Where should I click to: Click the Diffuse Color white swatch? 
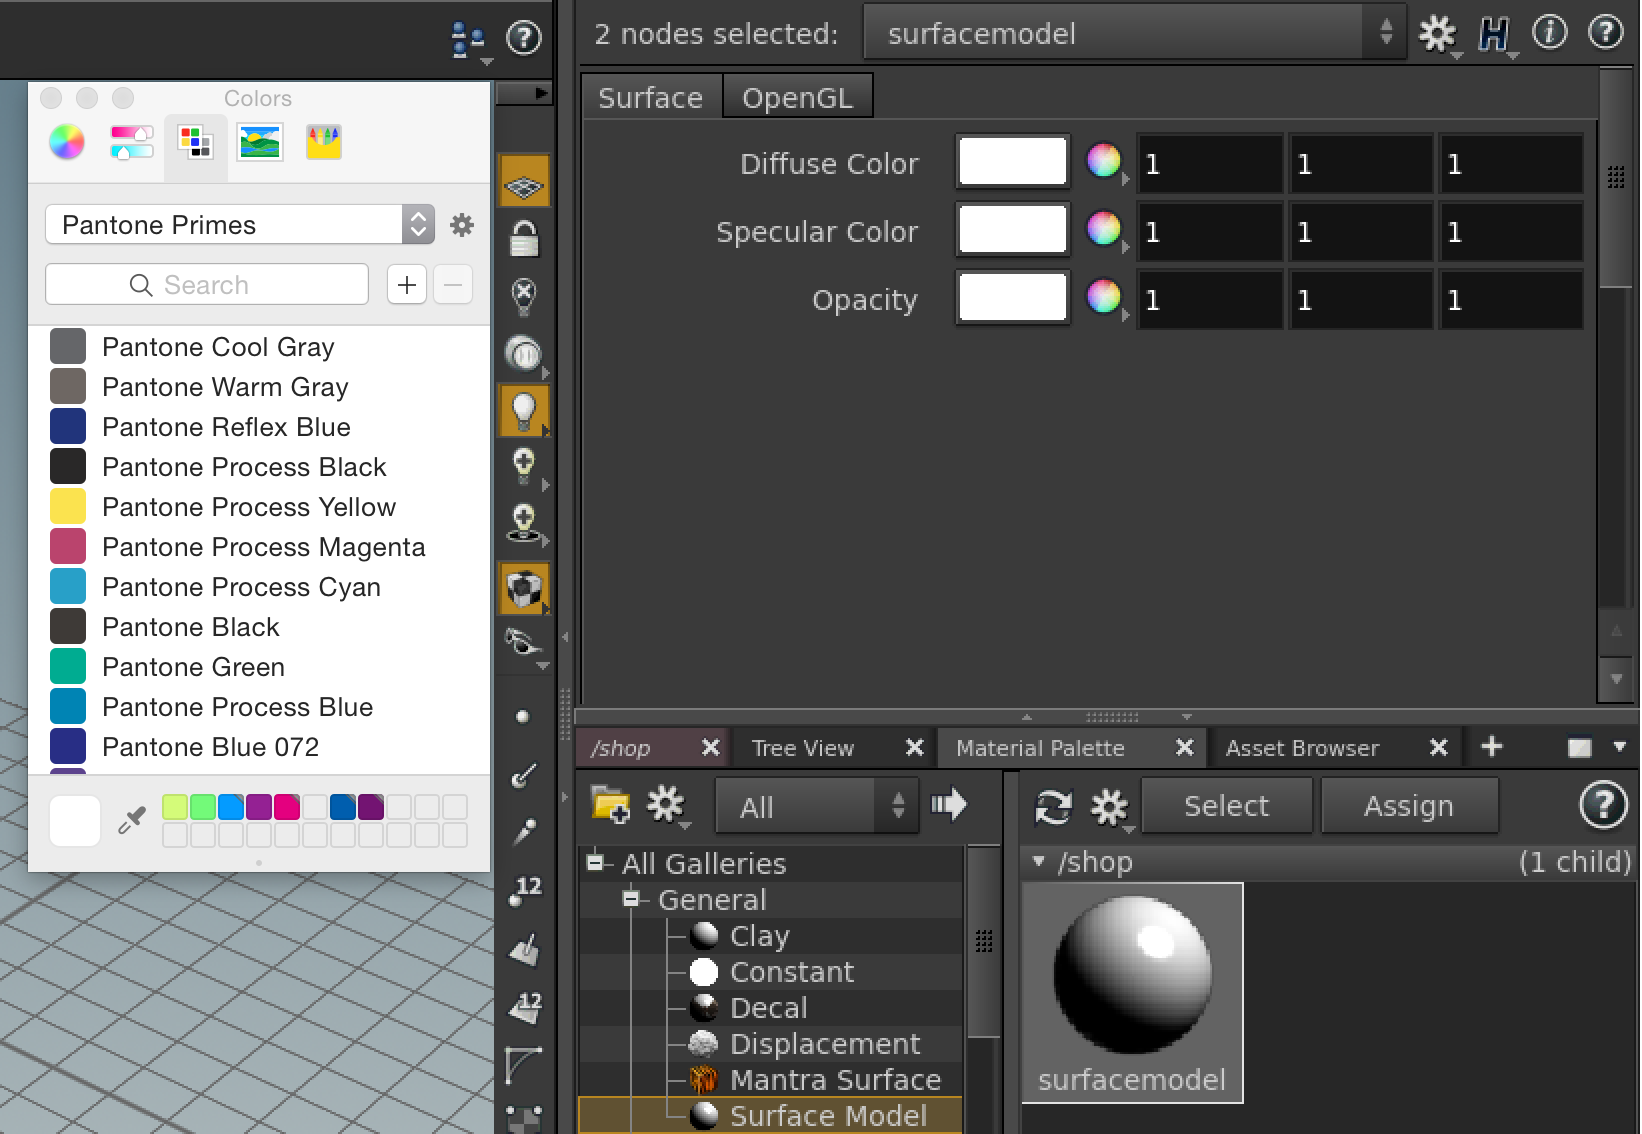(x=1013, y=161)
